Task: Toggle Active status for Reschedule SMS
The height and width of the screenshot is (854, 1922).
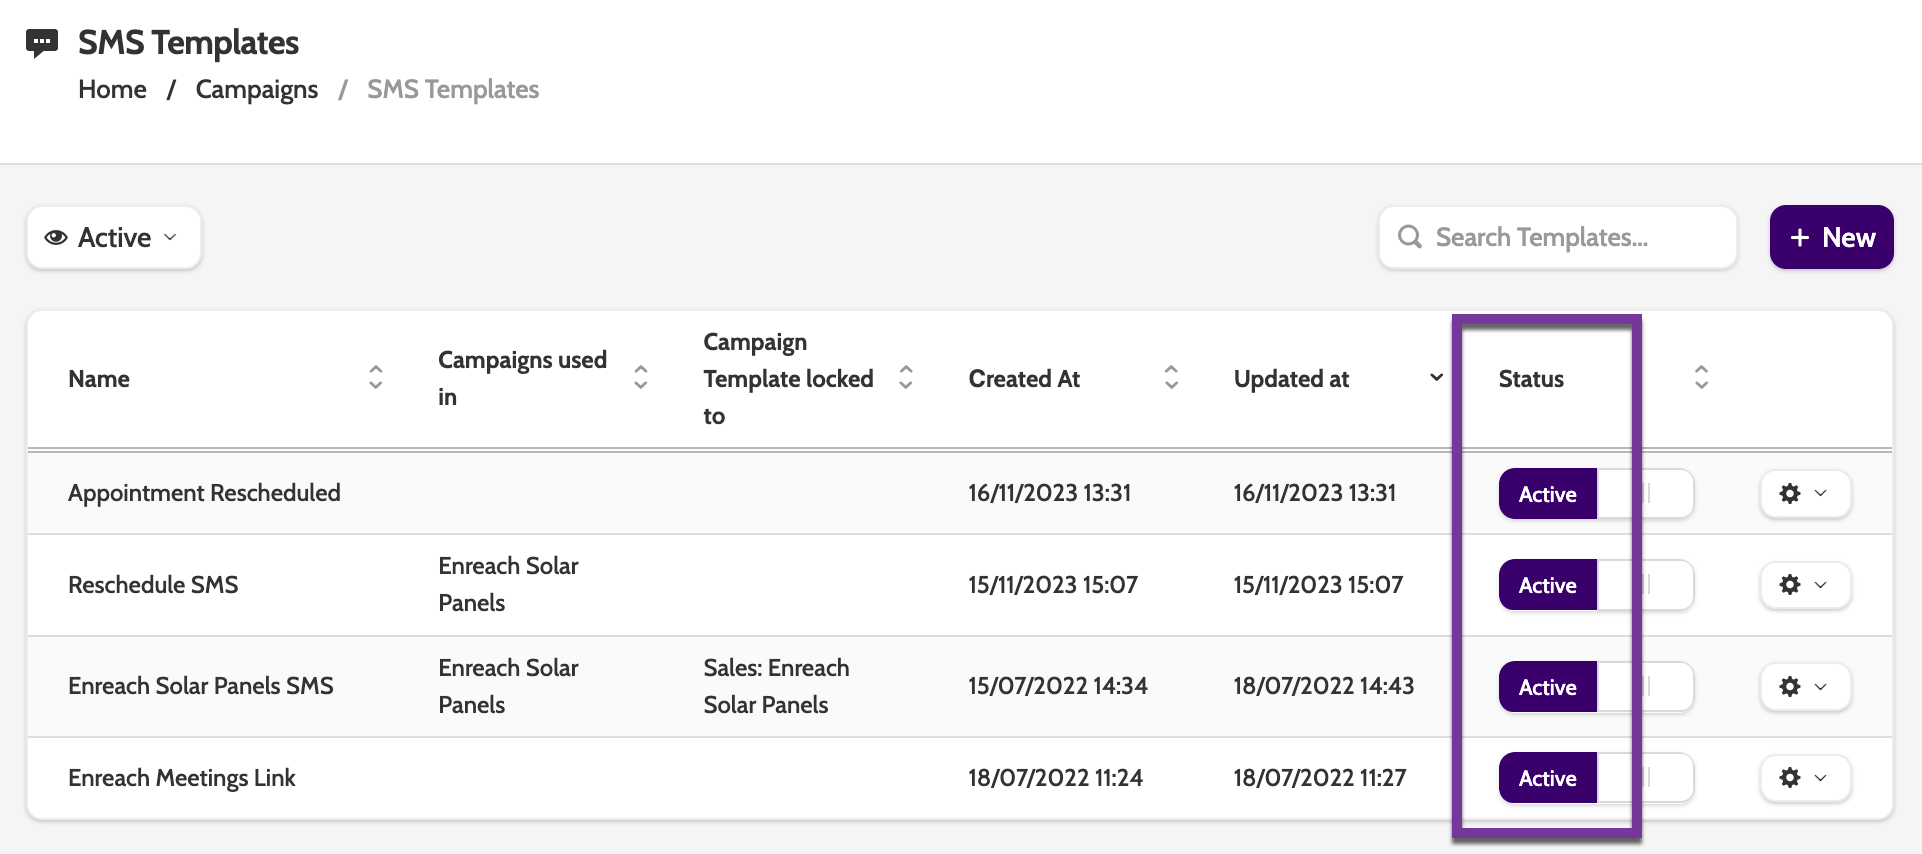Action: [1596, 585]
